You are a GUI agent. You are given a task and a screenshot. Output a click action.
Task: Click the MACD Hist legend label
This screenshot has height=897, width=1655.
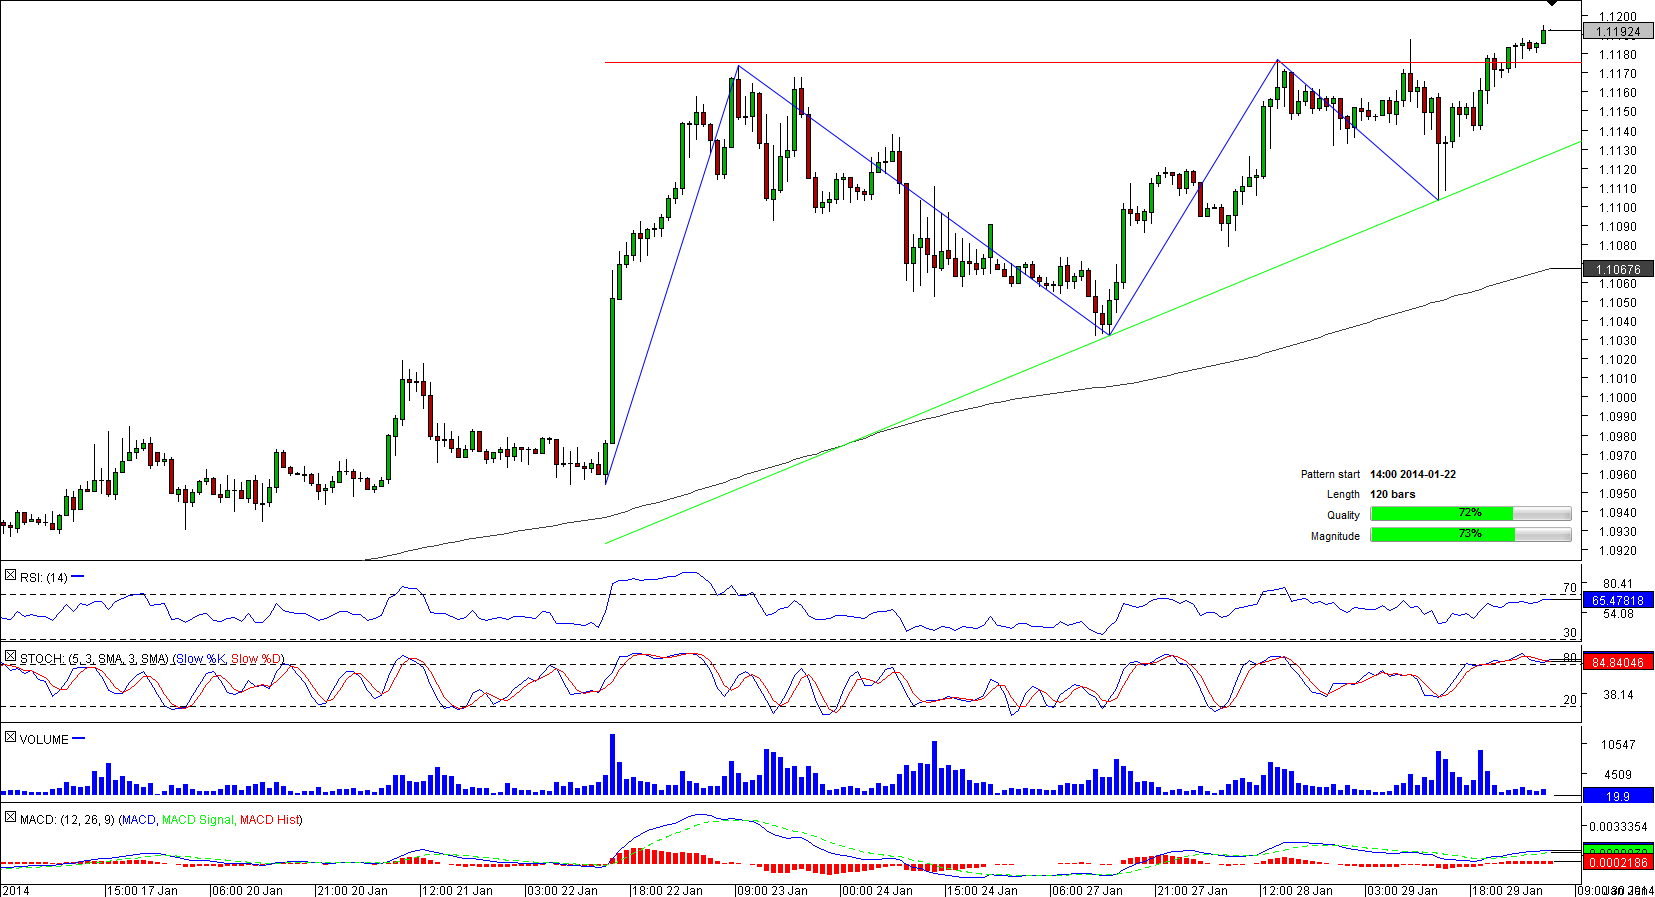pos(269,820)
